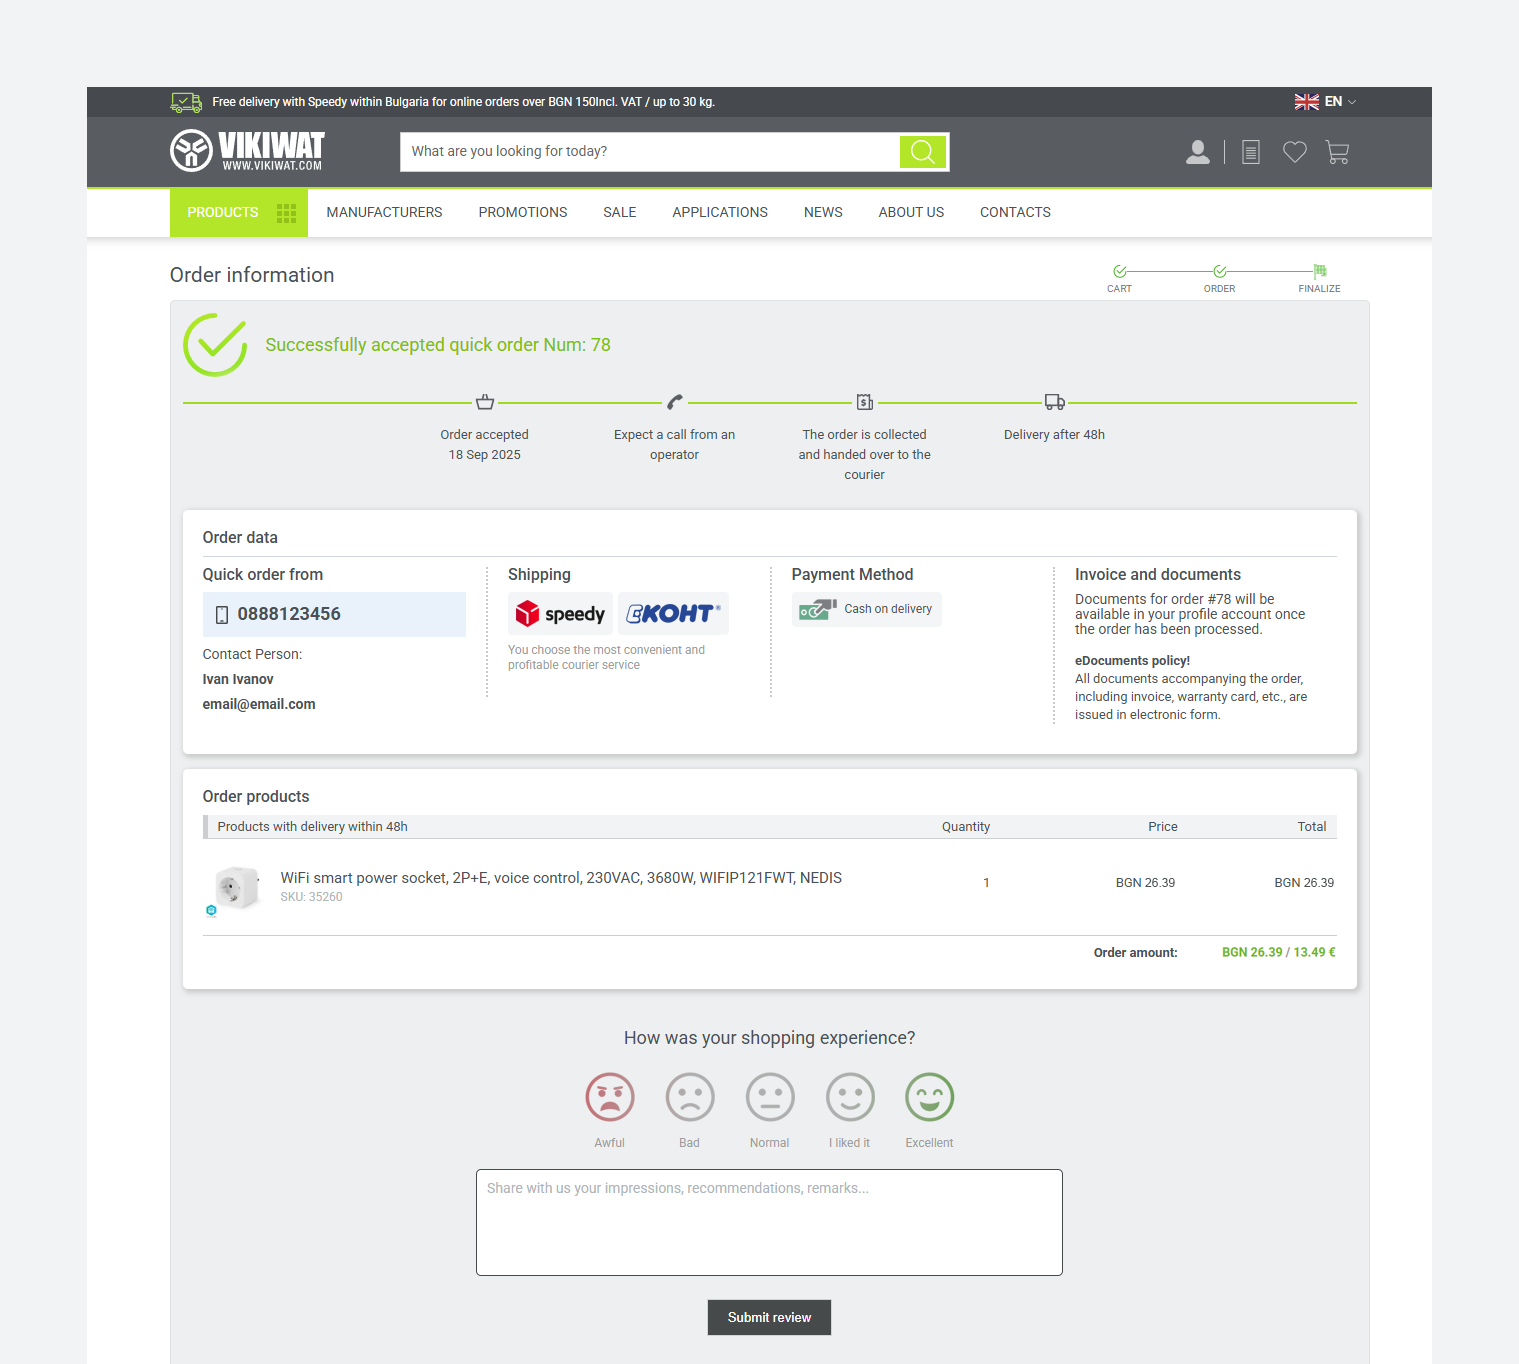Rate shopping experience as Awful
This screenshot has width=1519, height=1364.
point(610,1098)
